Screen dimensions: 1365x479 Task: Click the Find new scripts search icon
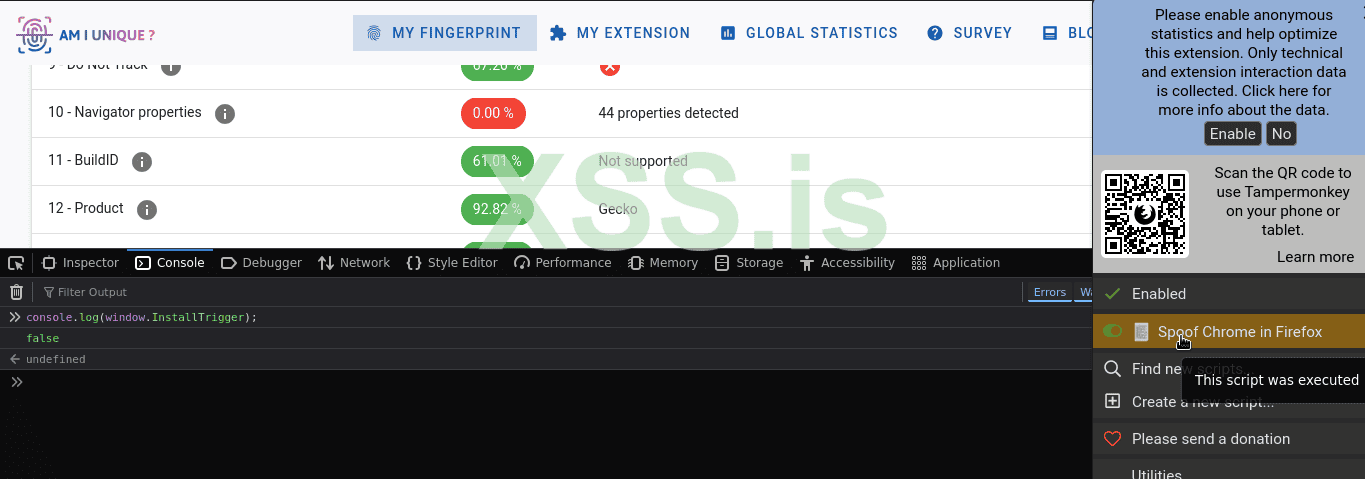(1112, 369)
